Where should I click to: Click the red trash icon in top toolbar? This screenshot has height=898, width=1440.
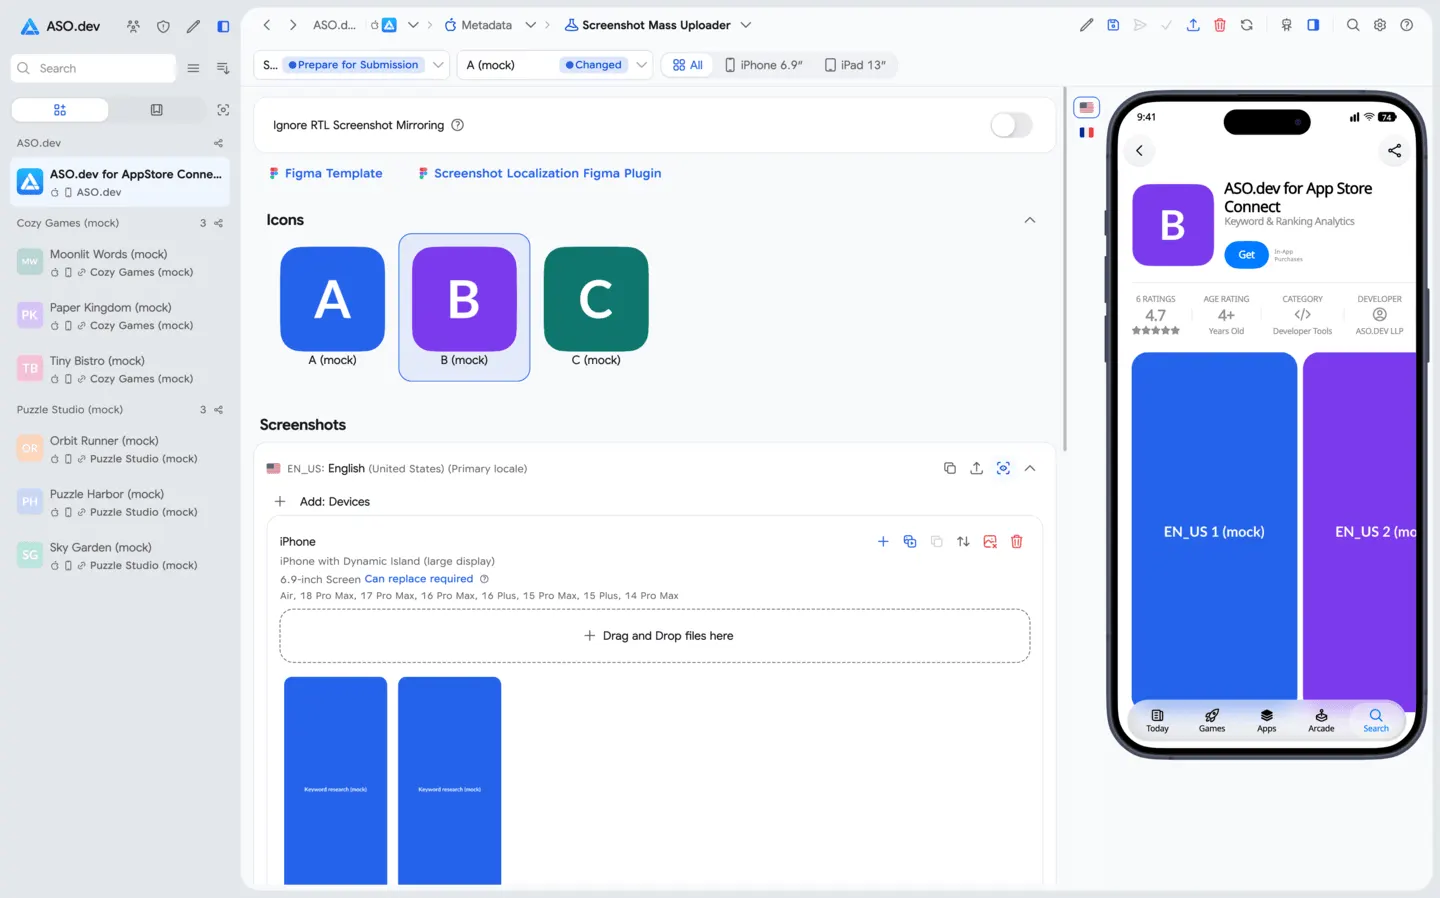(1220, 25)
